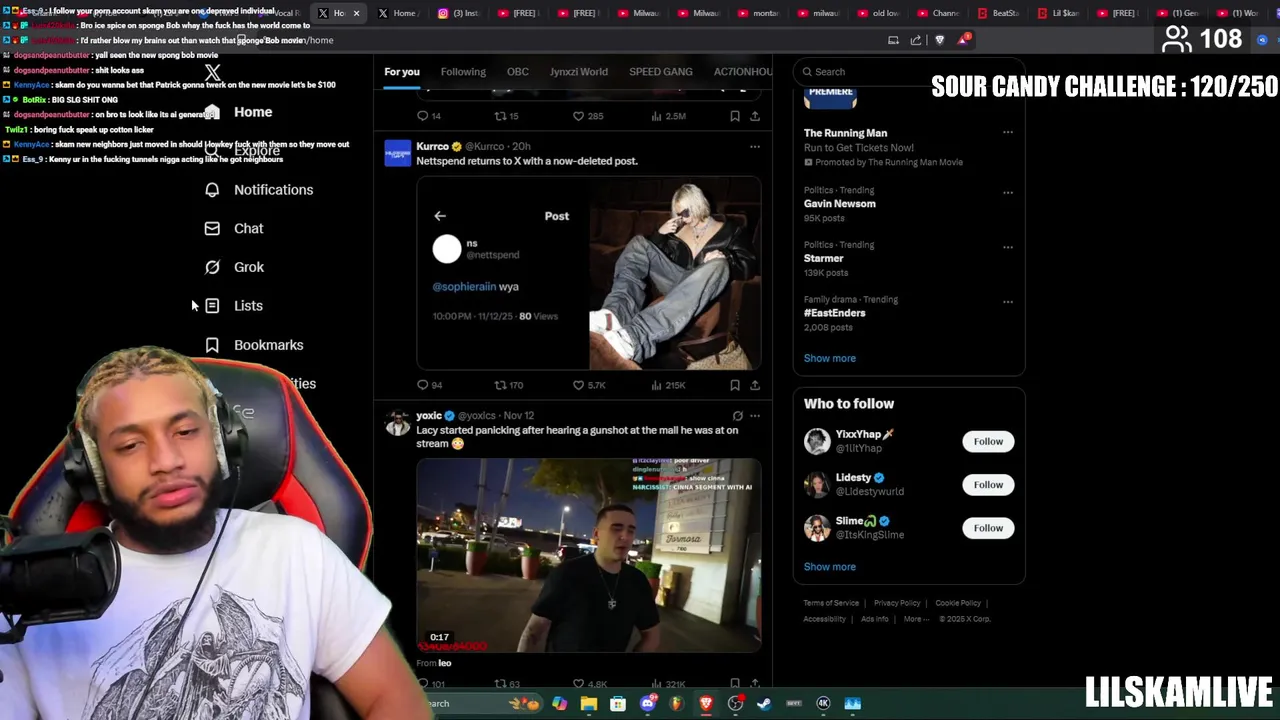Image resolution: width=1280 pixels, height=720 pixels.
Task: Open Grok from the sidebar
Action: point(234,267)
